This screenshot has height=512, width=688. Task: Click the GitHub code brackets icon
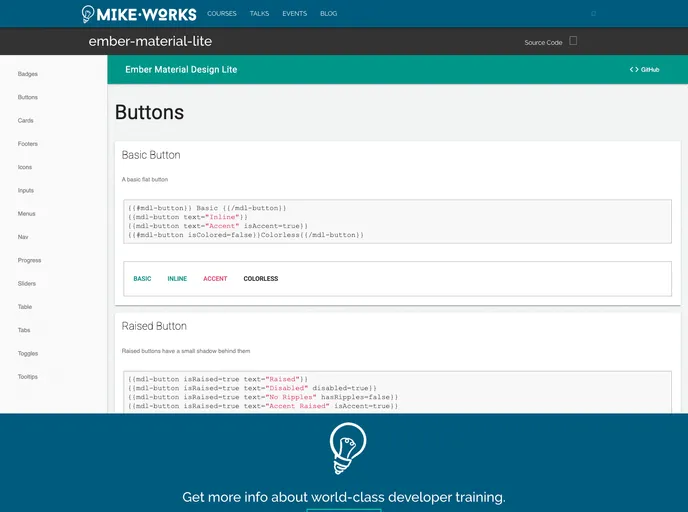(634, 70)
